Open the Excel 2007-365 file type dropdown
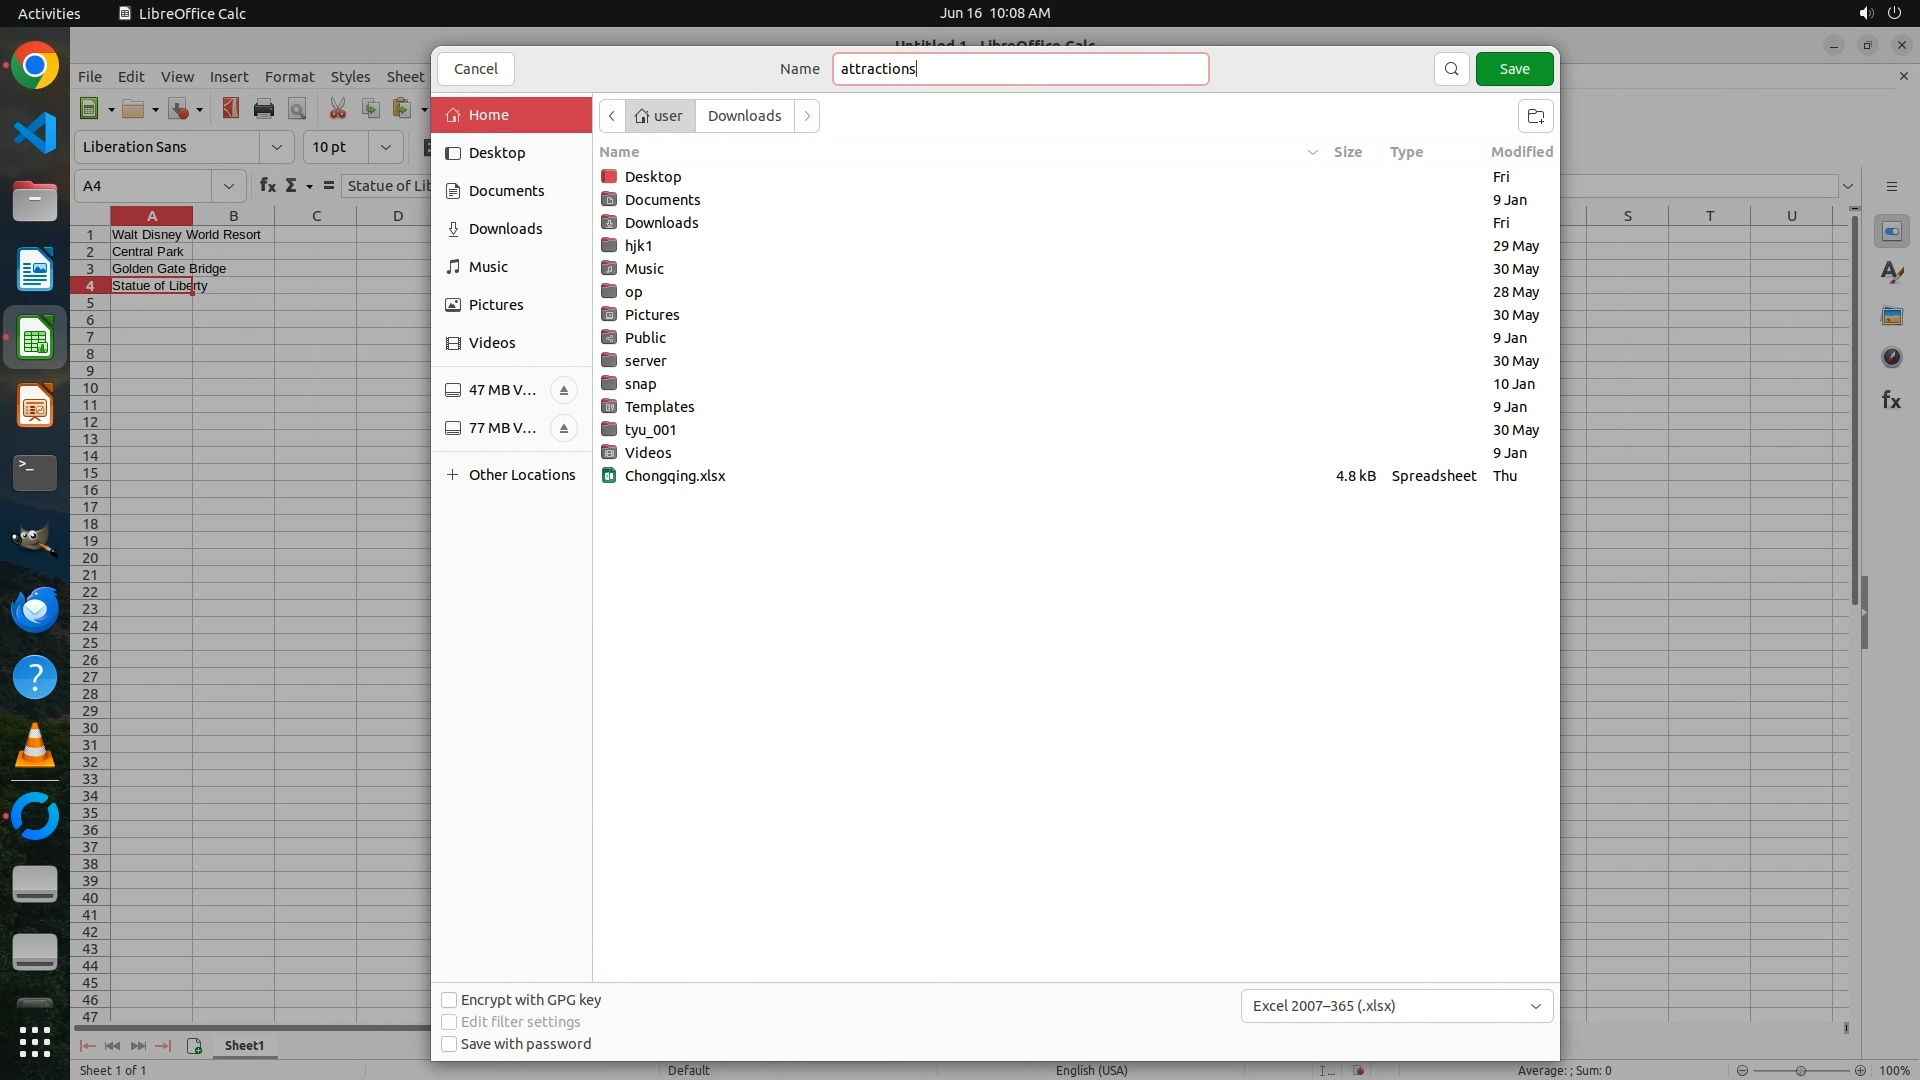This screenshot has height=1080, width=1920. (1396, 1006)
